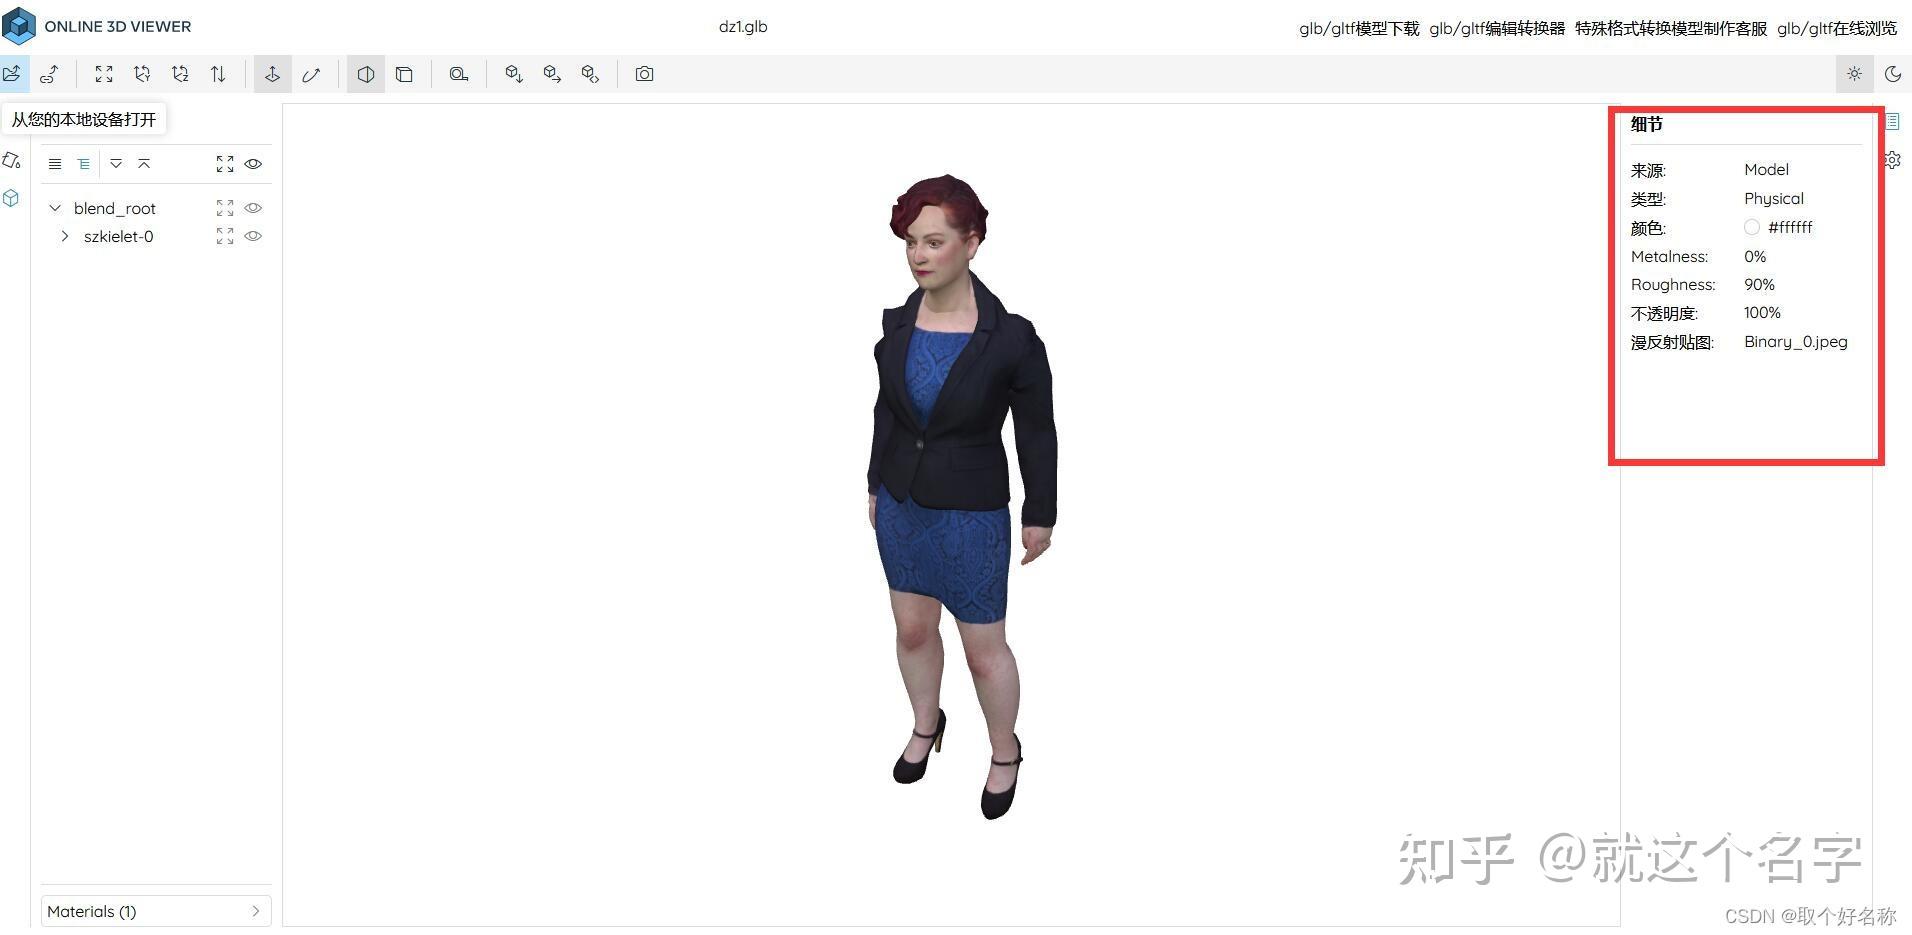Activate the measure tool

pyautogui.click(x=459, y=73)
